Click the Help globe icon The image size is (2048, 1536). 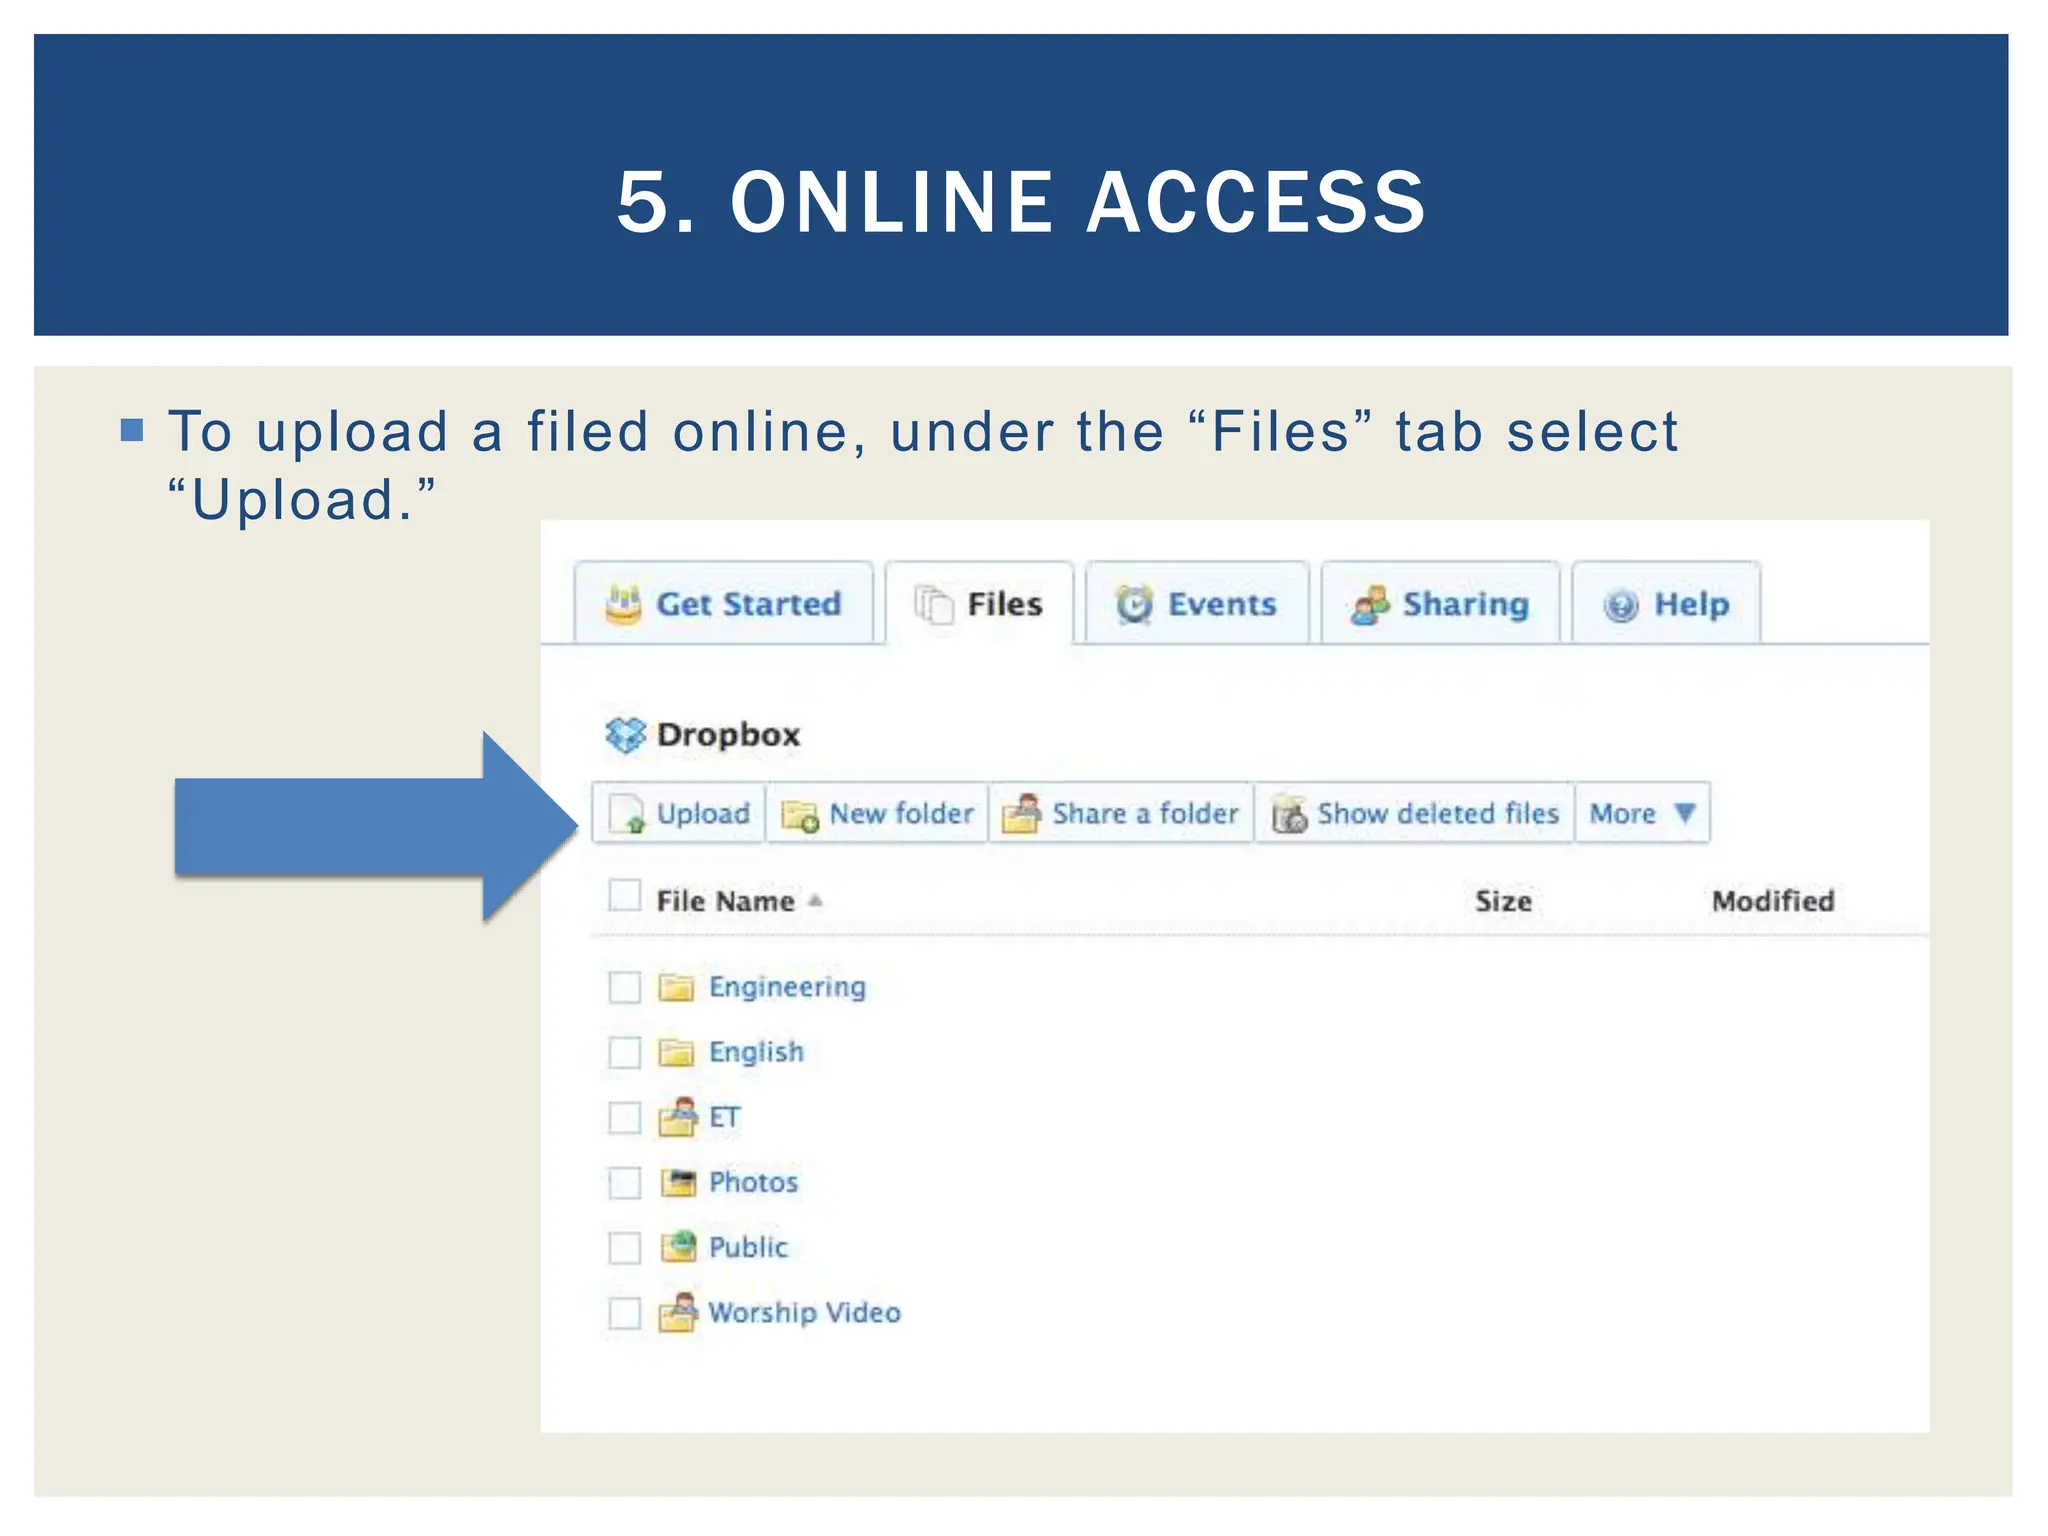[1620, 605]
